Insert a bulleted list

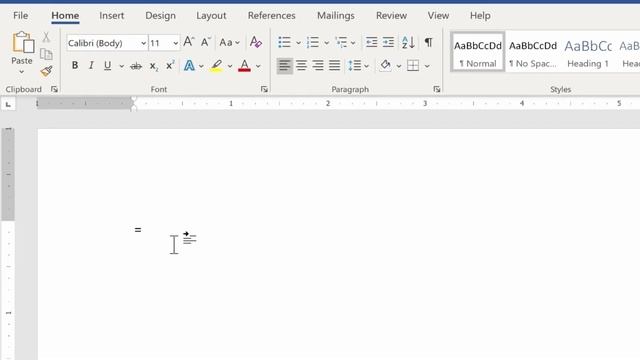click(284, 42)
